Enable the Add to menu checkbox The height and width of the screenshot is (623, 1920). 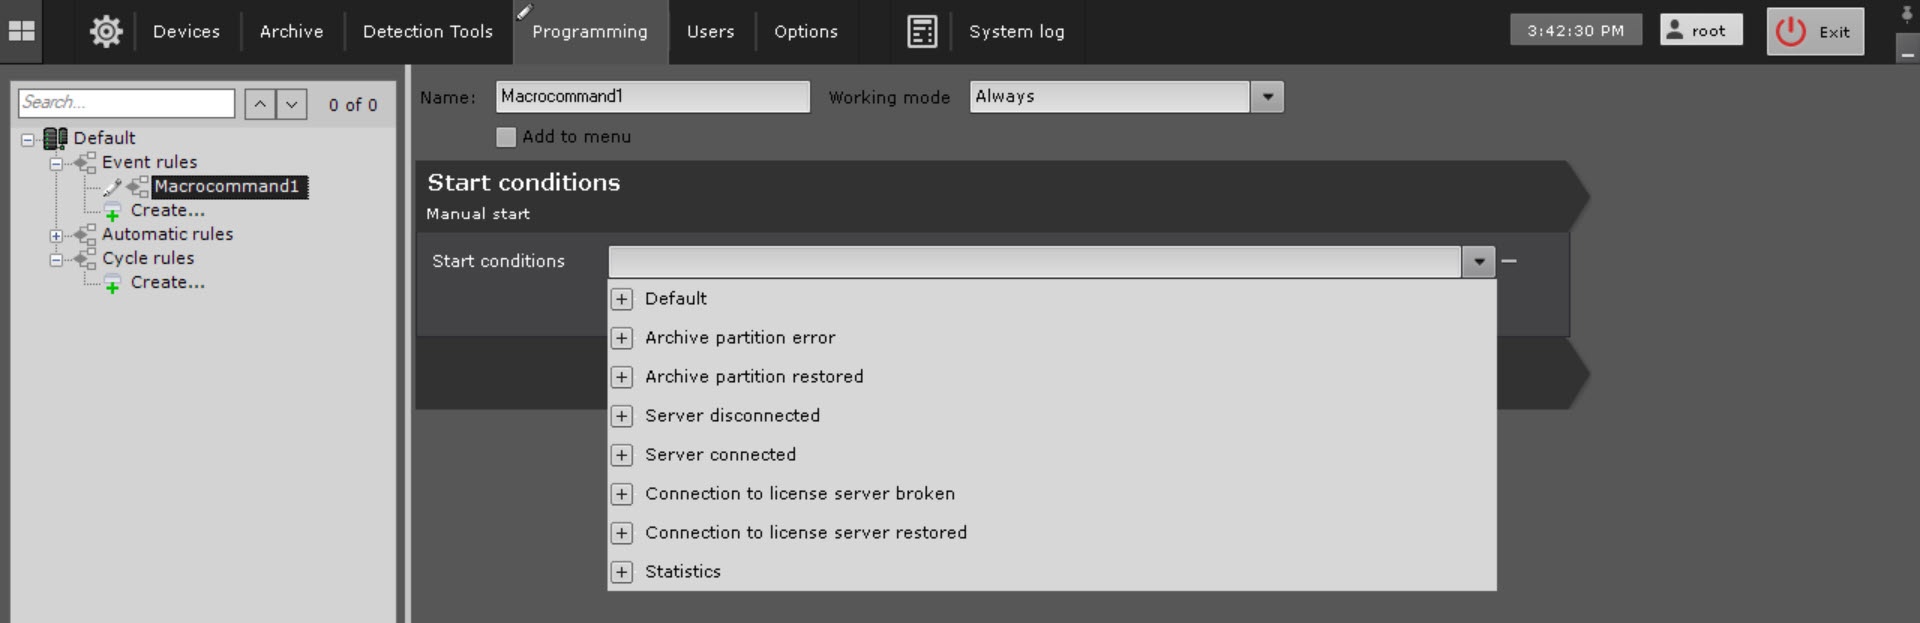[x=506, y=137]
